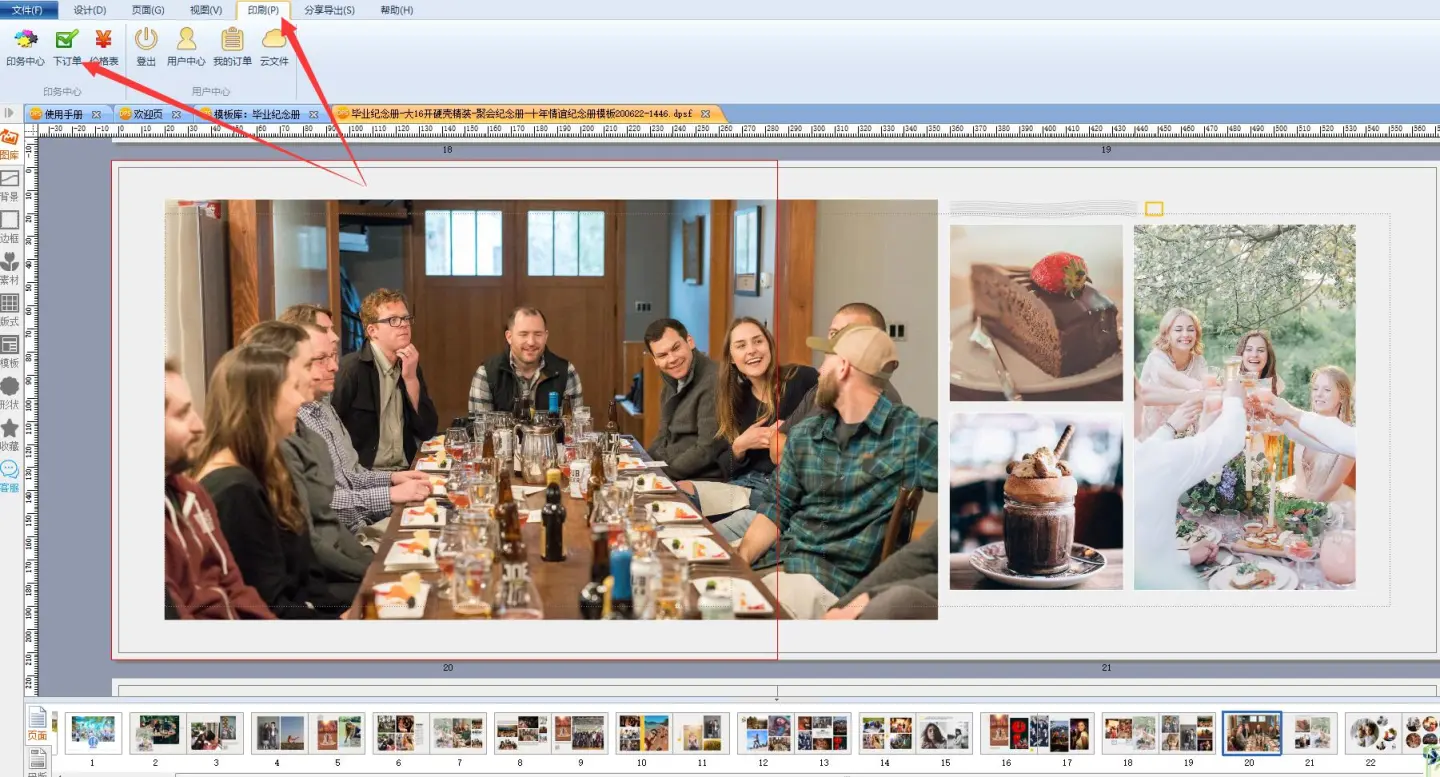Viewport: 1440px width, 777px height.
Task: Open the 模板 template panel
Action: click(x=9, y=352)
